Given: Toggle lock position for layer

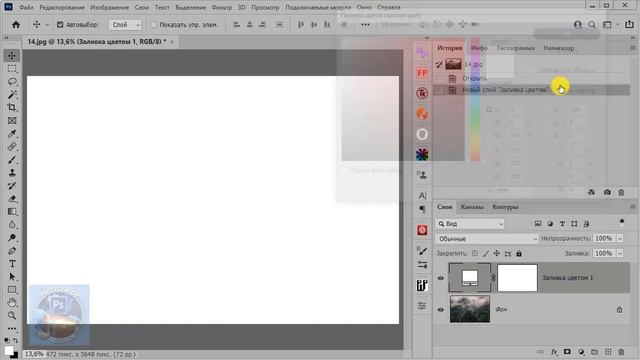Looking at the screenshot, I should pyautogui.click(x=497, y=253).
